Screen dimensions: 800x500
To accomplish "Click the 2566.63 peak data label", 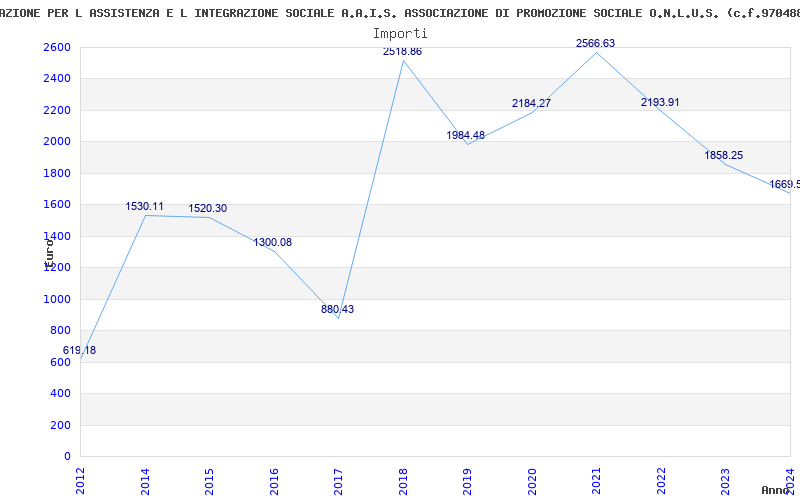I will point(595,43).
